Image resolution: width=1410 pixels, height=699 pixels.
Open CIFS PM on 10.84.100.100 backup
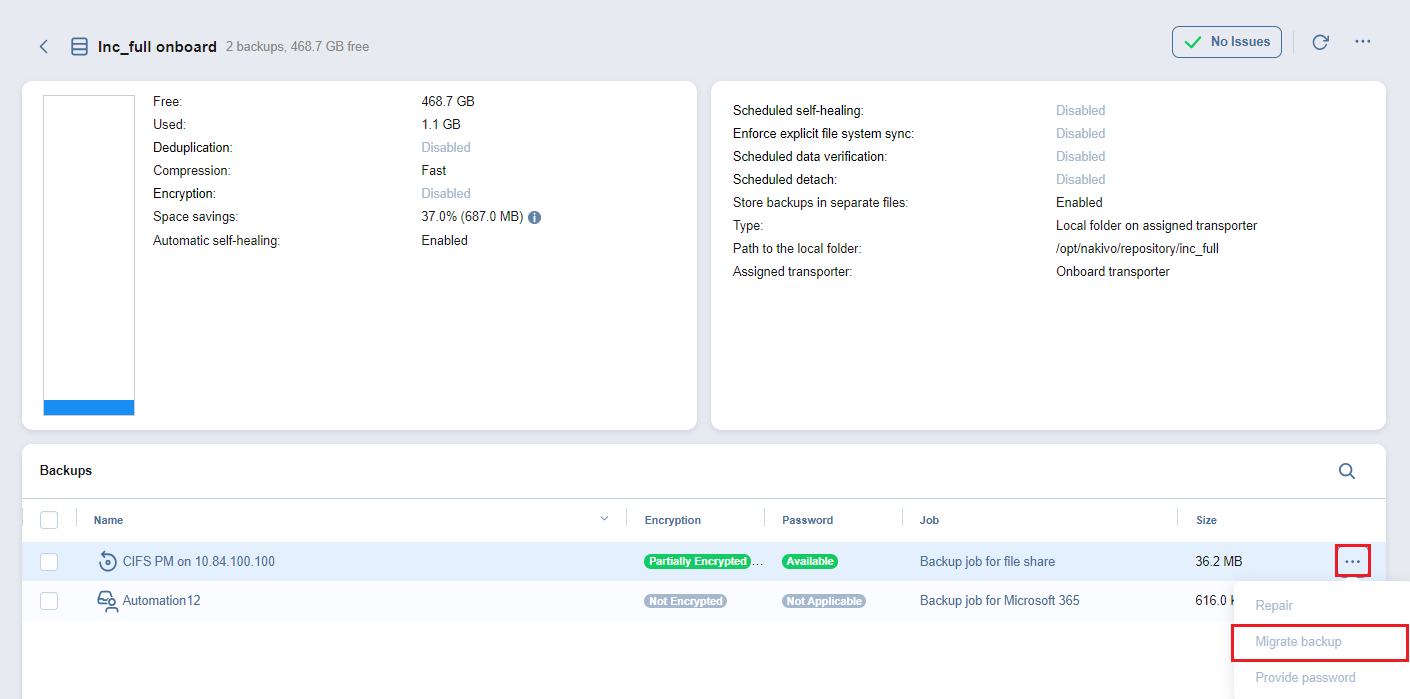point(198,562)
